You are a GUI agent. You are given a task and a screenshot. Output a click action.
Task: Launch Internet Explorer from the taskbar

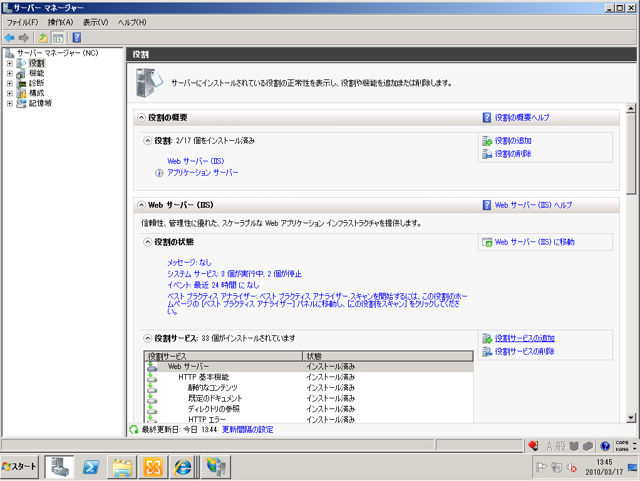[182, 467]
